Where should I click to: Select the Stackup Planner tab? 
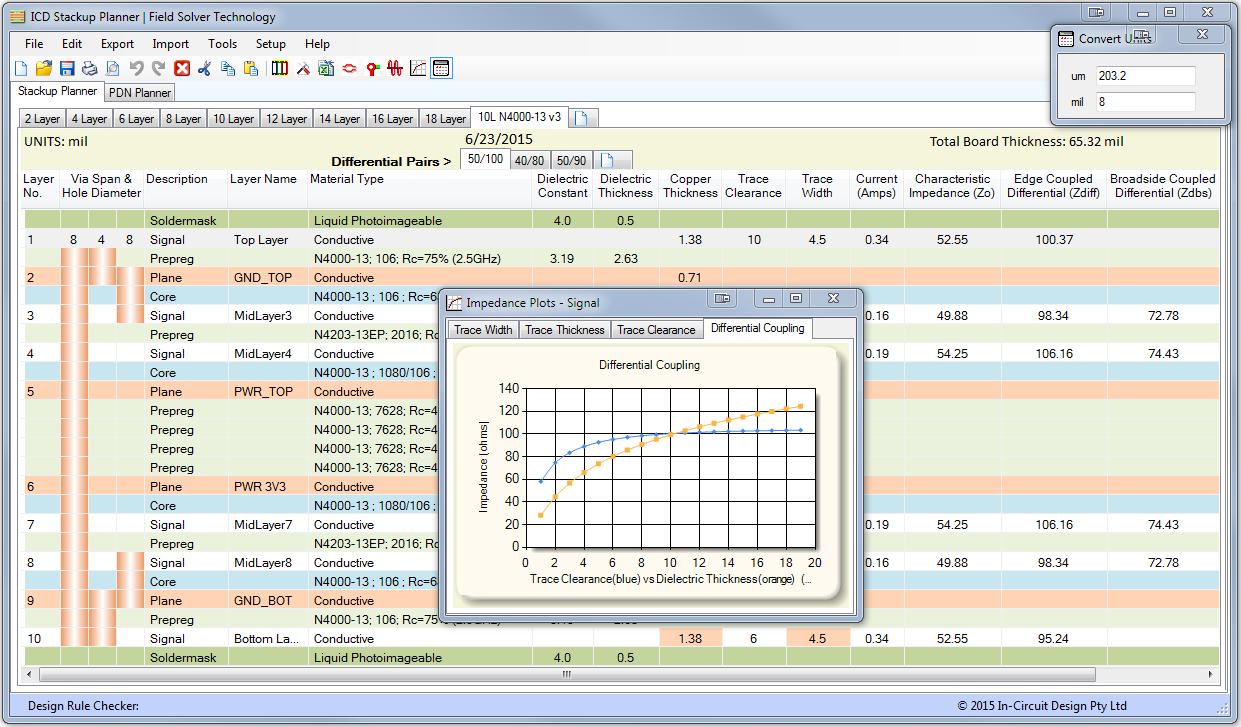point(58,91)
